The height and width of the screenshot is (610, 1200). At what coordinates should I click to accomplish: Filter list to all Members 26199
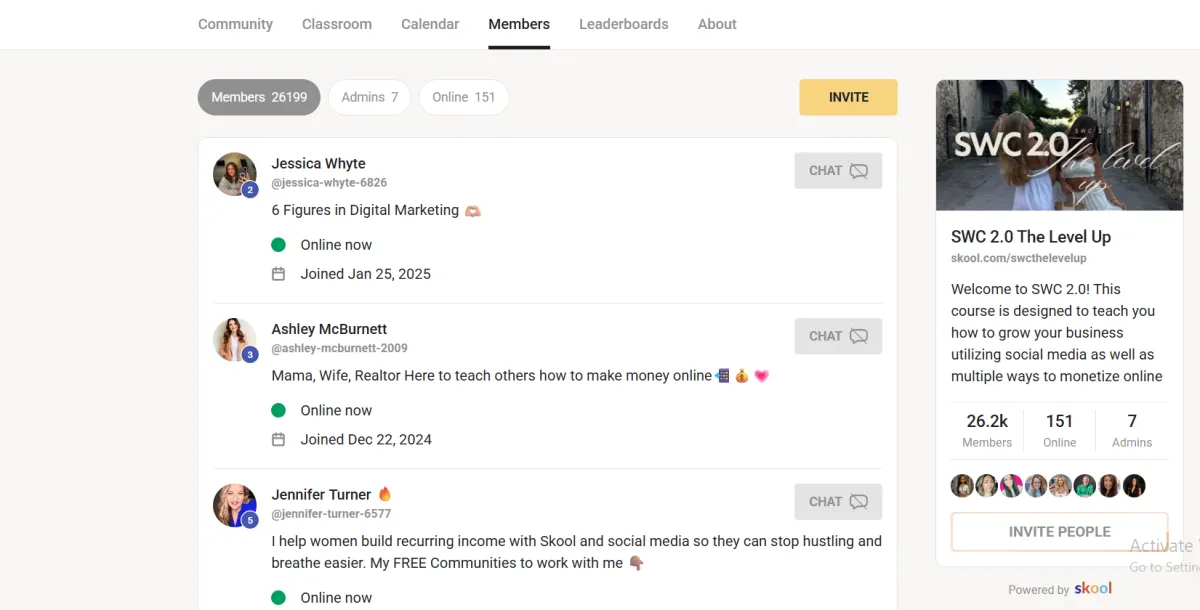259,97
